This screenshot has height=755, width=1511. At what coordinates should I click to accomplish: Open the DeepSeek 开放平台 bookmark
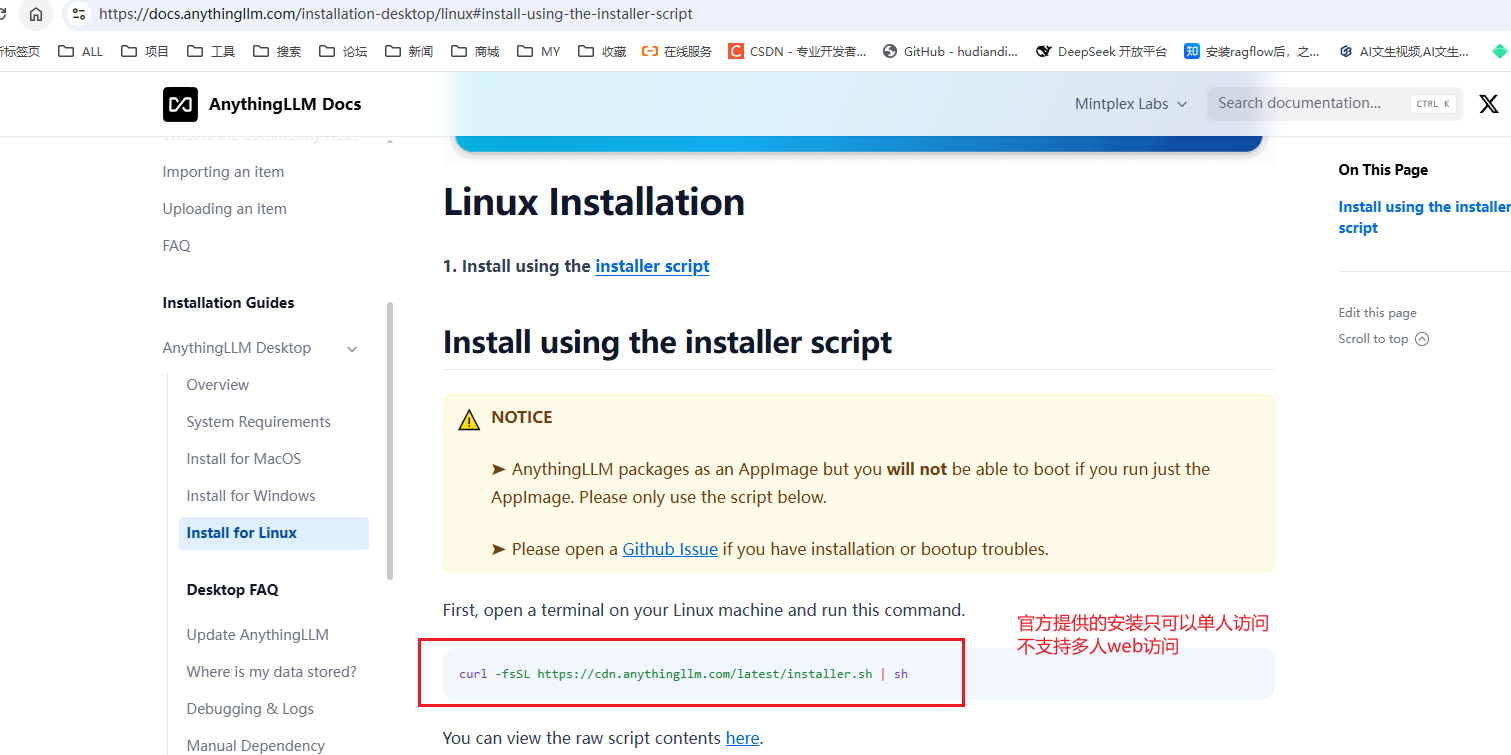(x=1102, y=51)
